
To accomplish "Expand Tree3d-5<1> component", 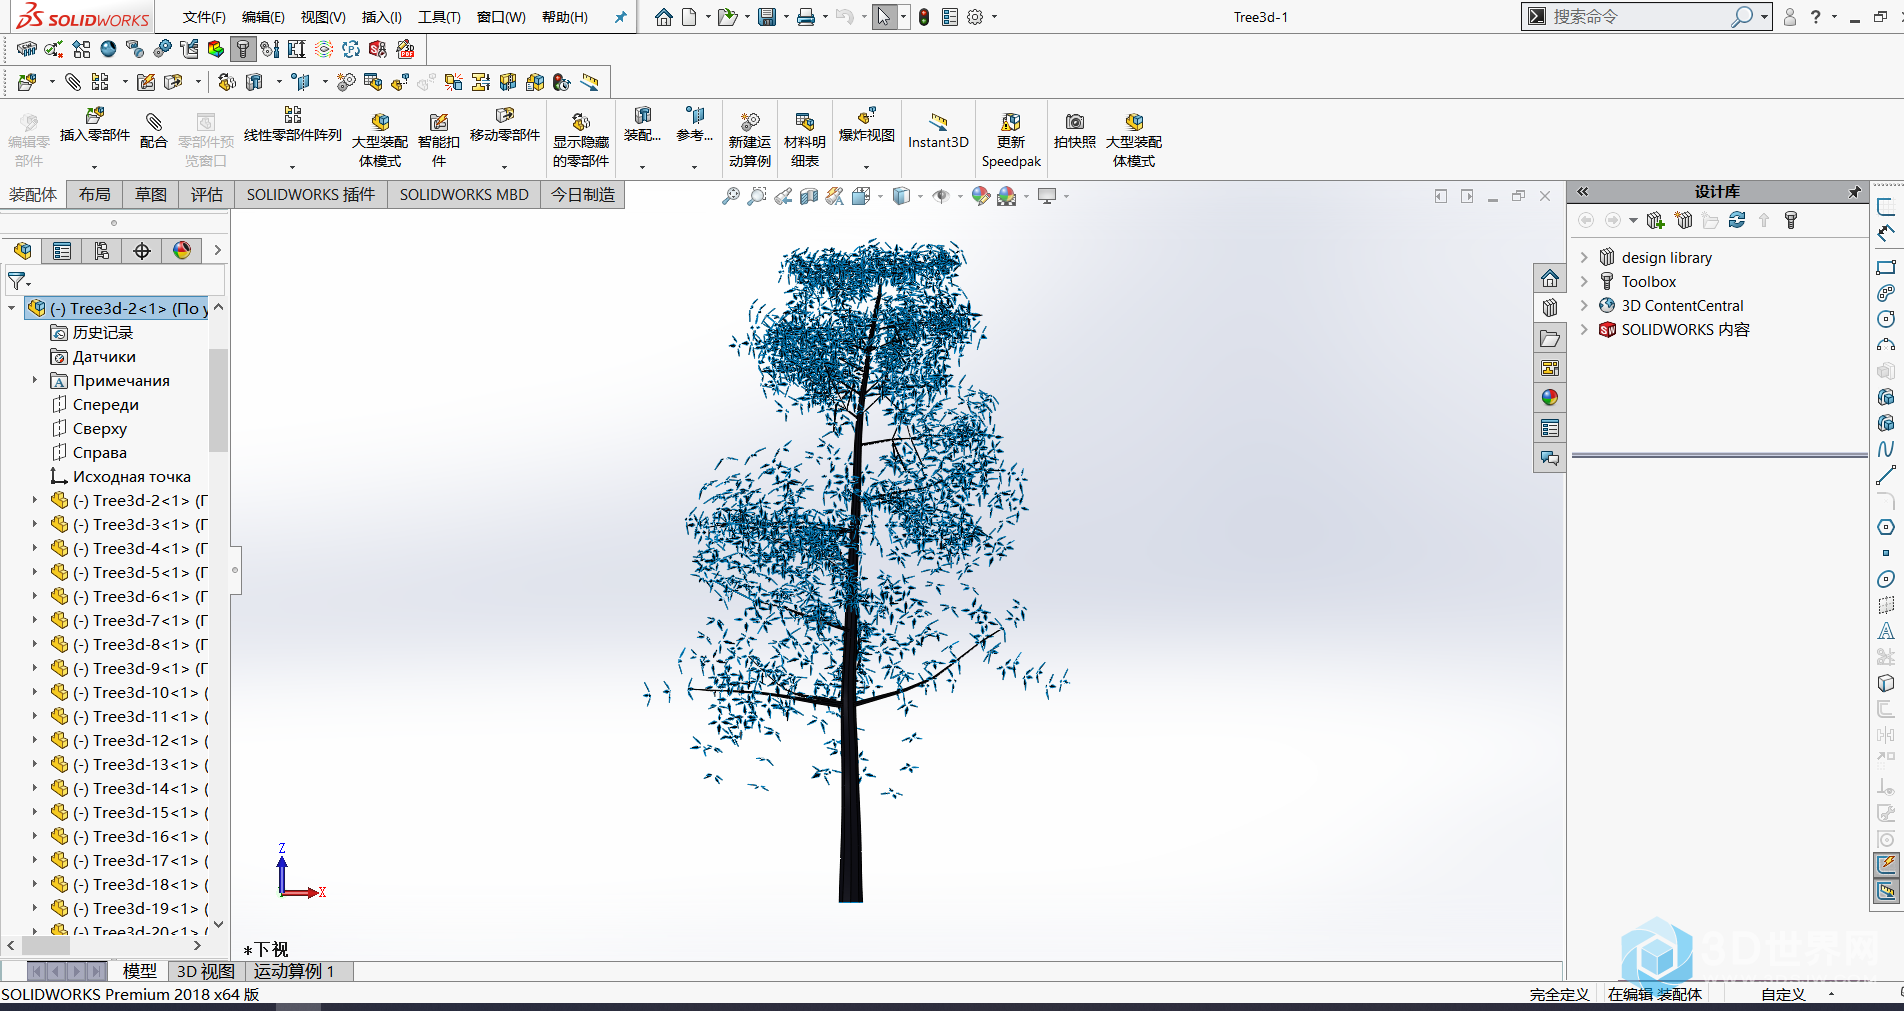I will [x=35, y=572].
